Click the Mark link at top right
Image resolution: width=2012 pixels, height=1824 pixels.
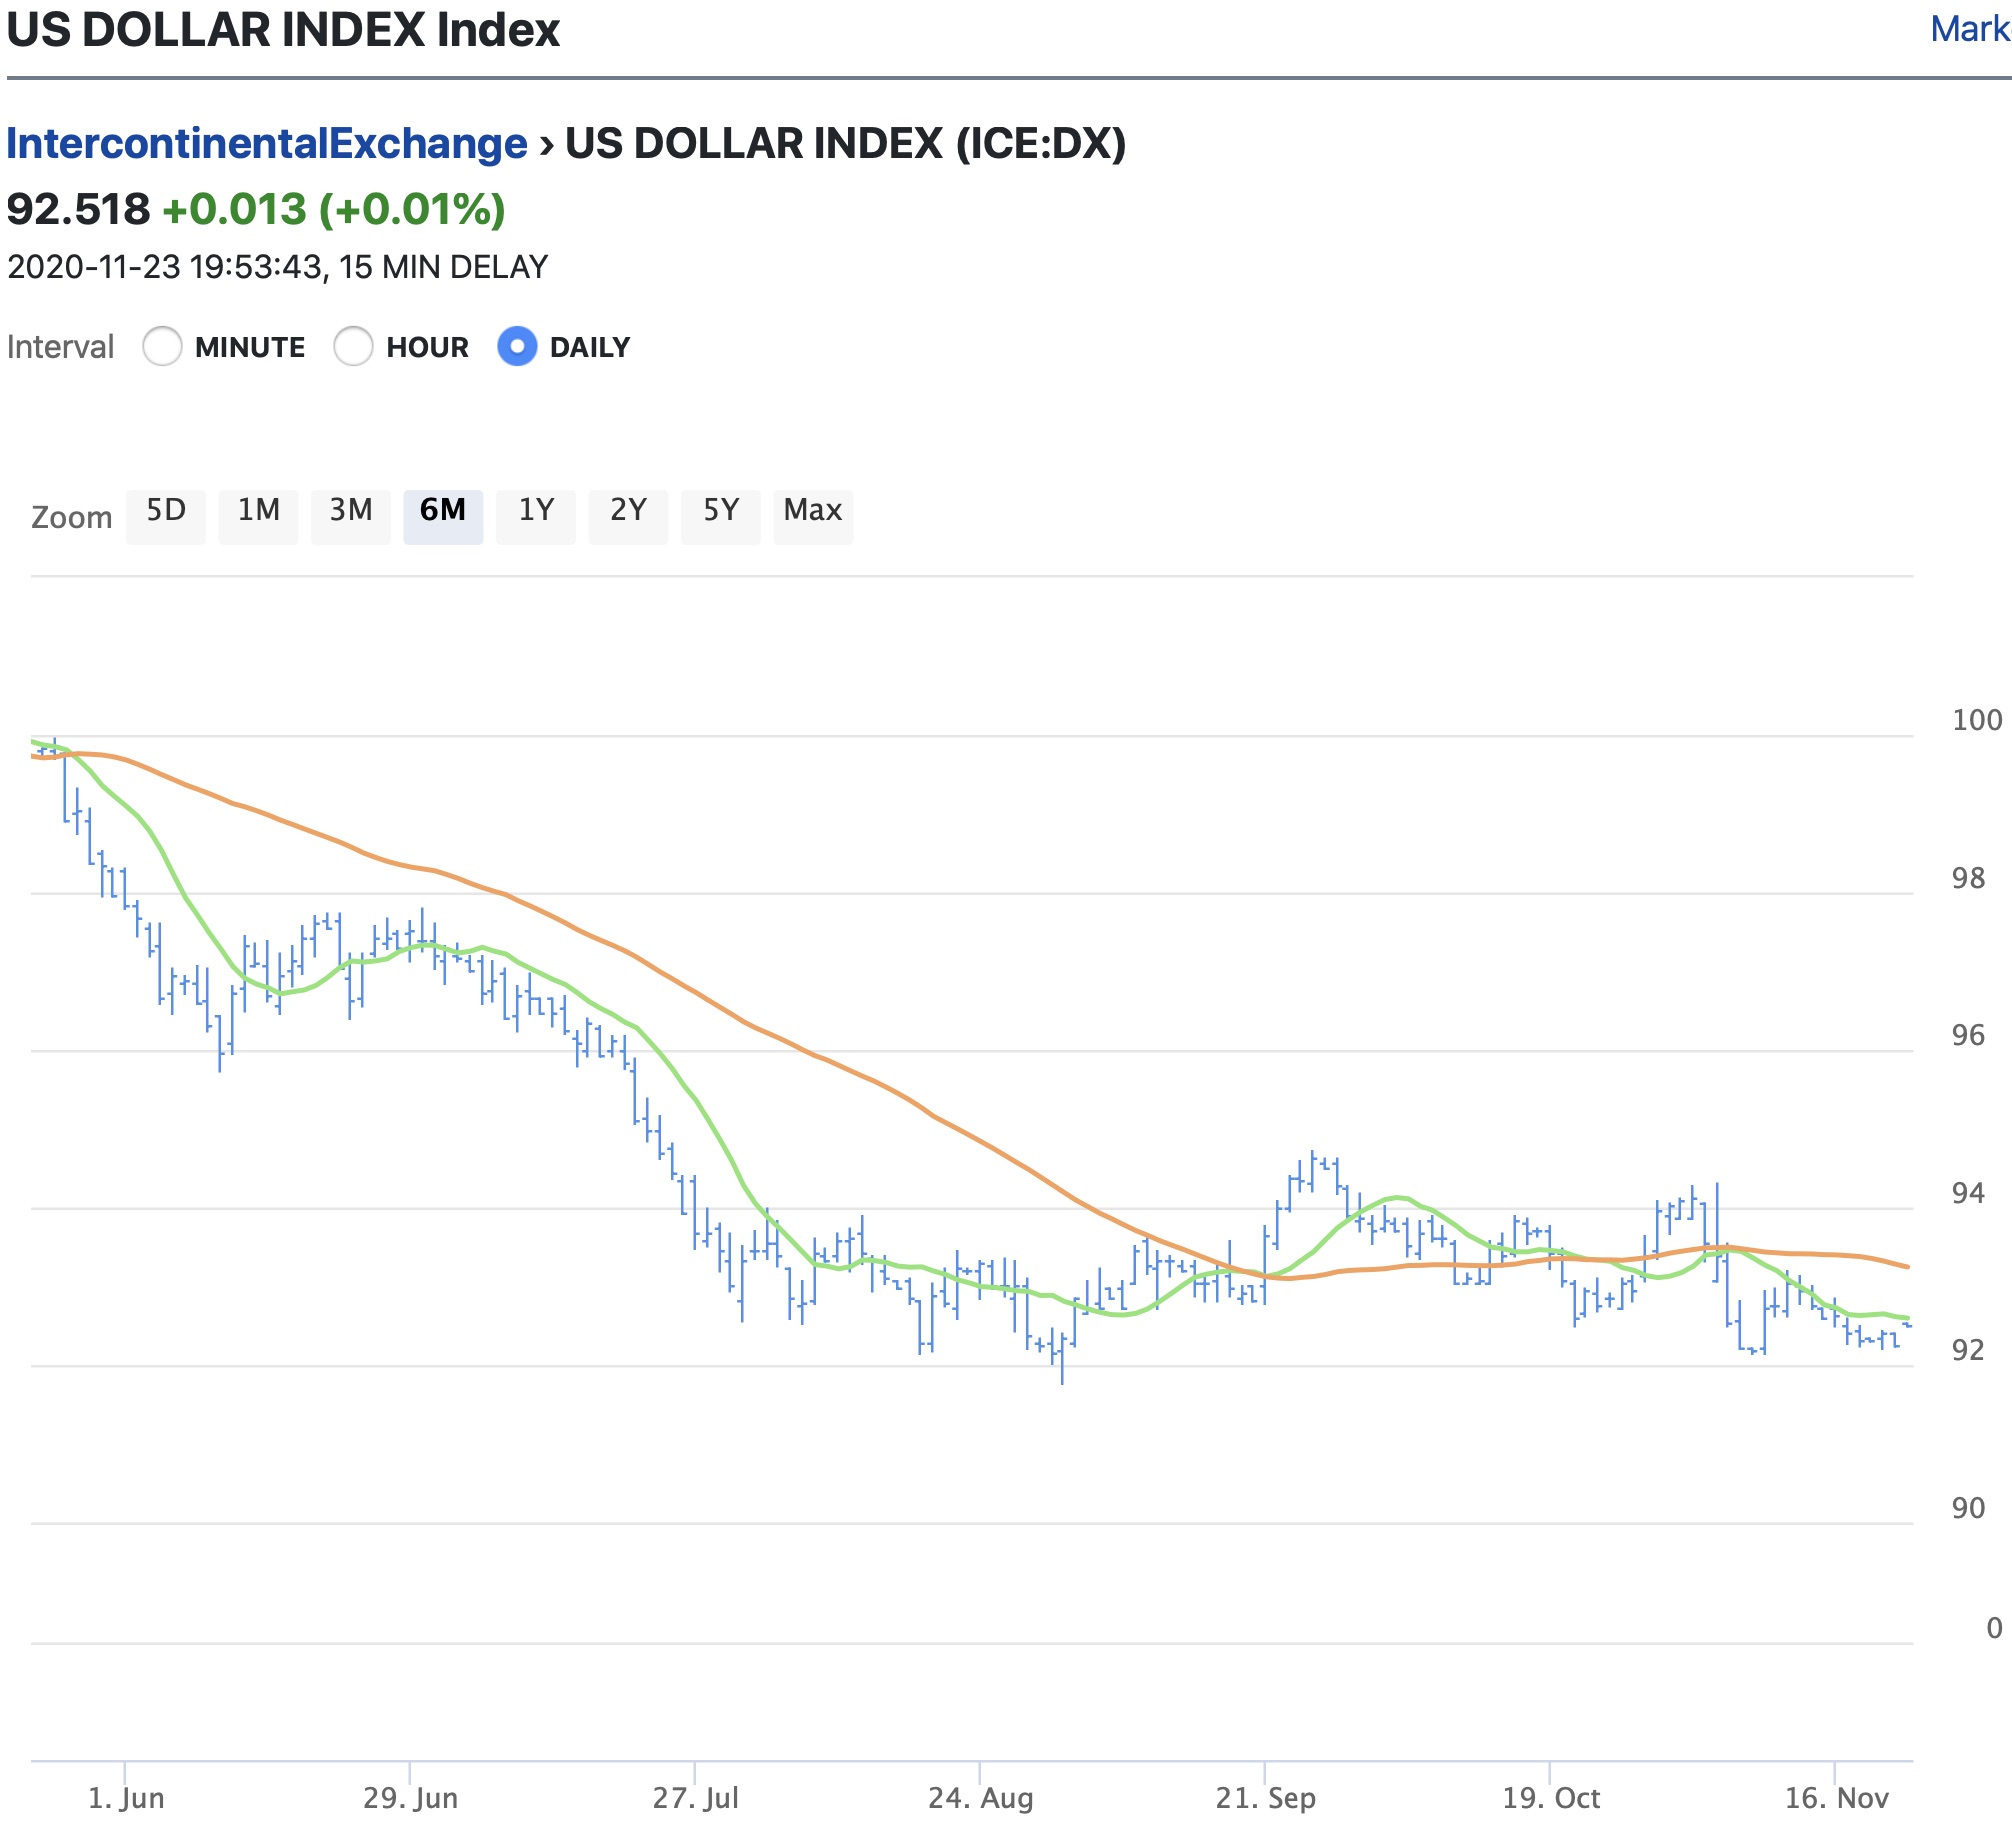(x=1969, y=30)
